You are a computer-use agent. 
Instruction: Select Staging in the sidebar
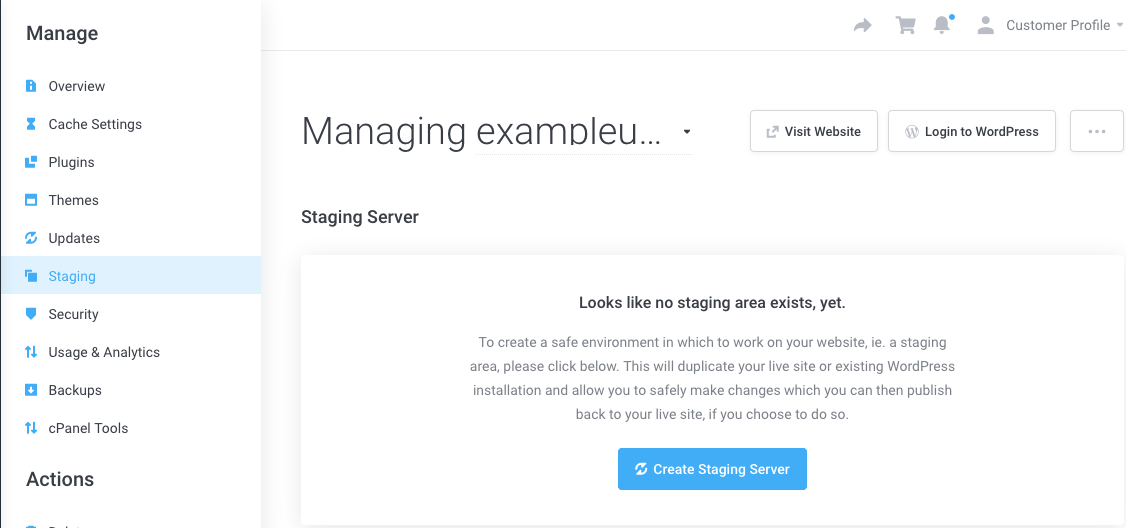click(72, 276)
